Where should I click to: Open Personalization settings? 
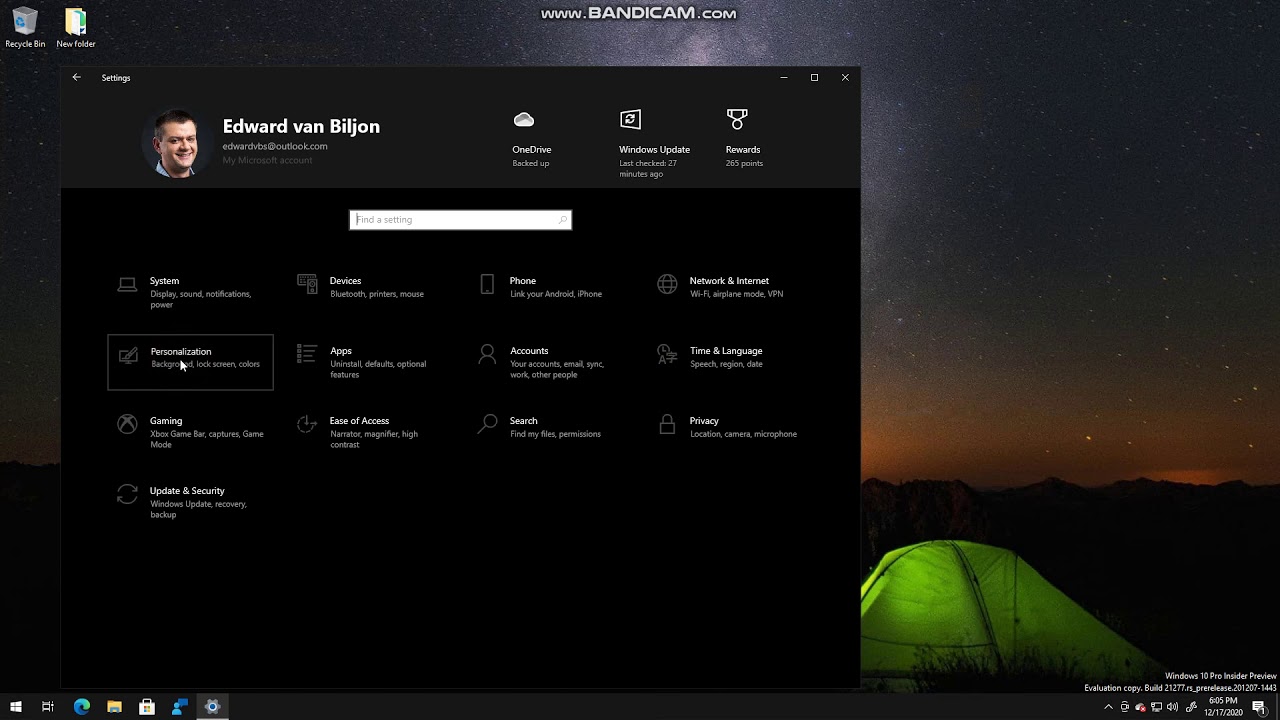pyautogui.click(x=190, y=362)
